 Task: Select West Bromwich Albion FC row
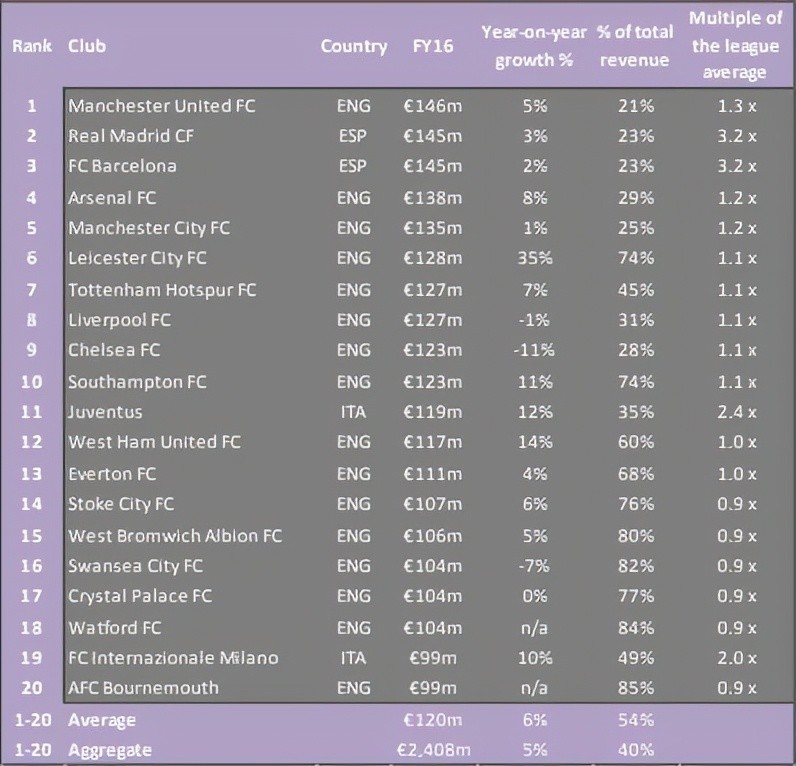click(428, 536)
